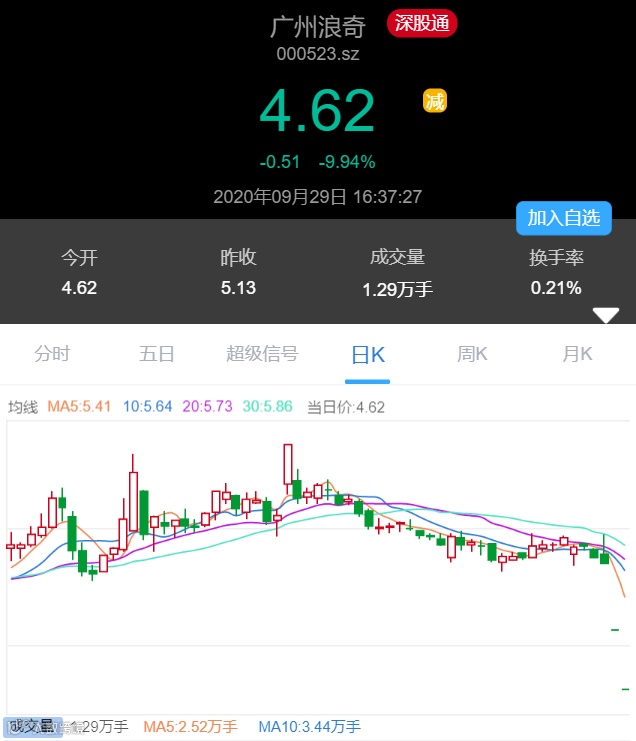Click MA5:5.41 indicator
The height and width of the screenshot is (741, 636).
[79, 406]
